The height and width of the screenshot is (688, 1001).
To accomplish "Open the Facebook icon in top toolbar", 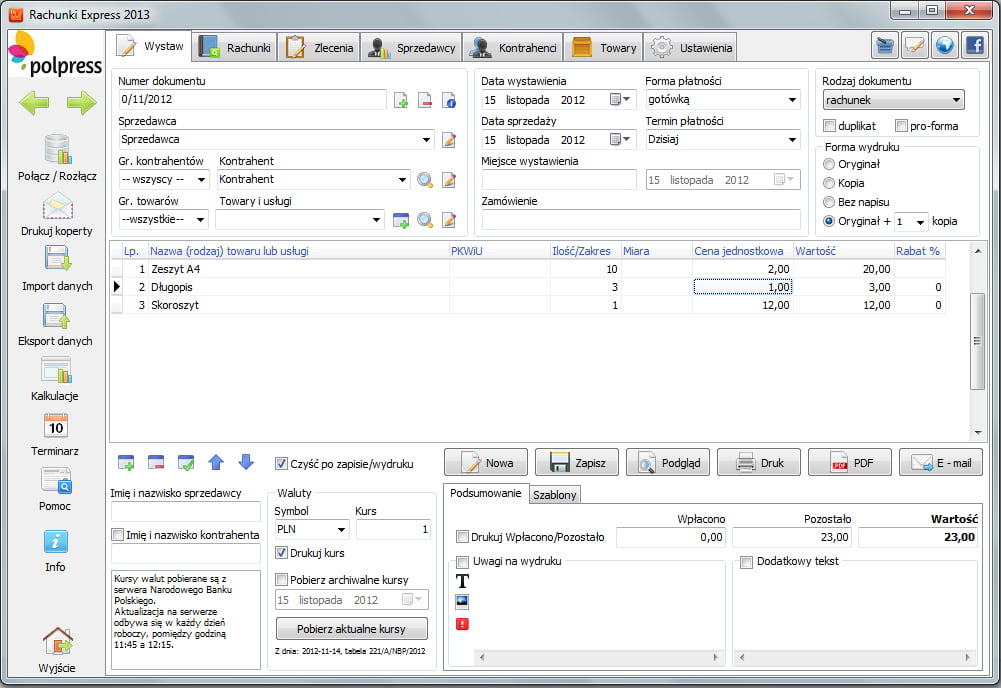I will 973,45.
